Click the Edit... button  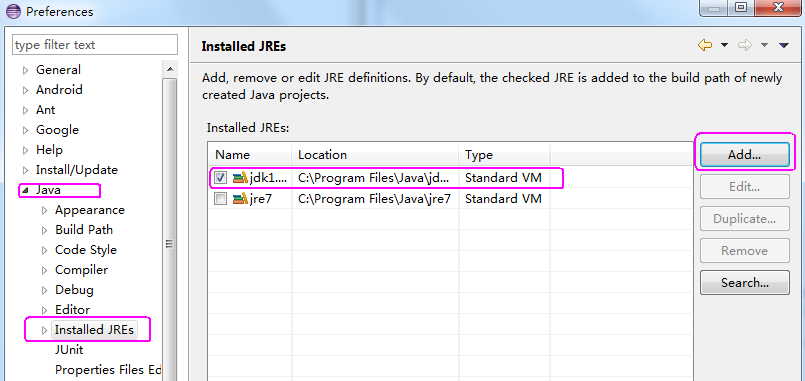pyautogui.click(x=744, y=187)
